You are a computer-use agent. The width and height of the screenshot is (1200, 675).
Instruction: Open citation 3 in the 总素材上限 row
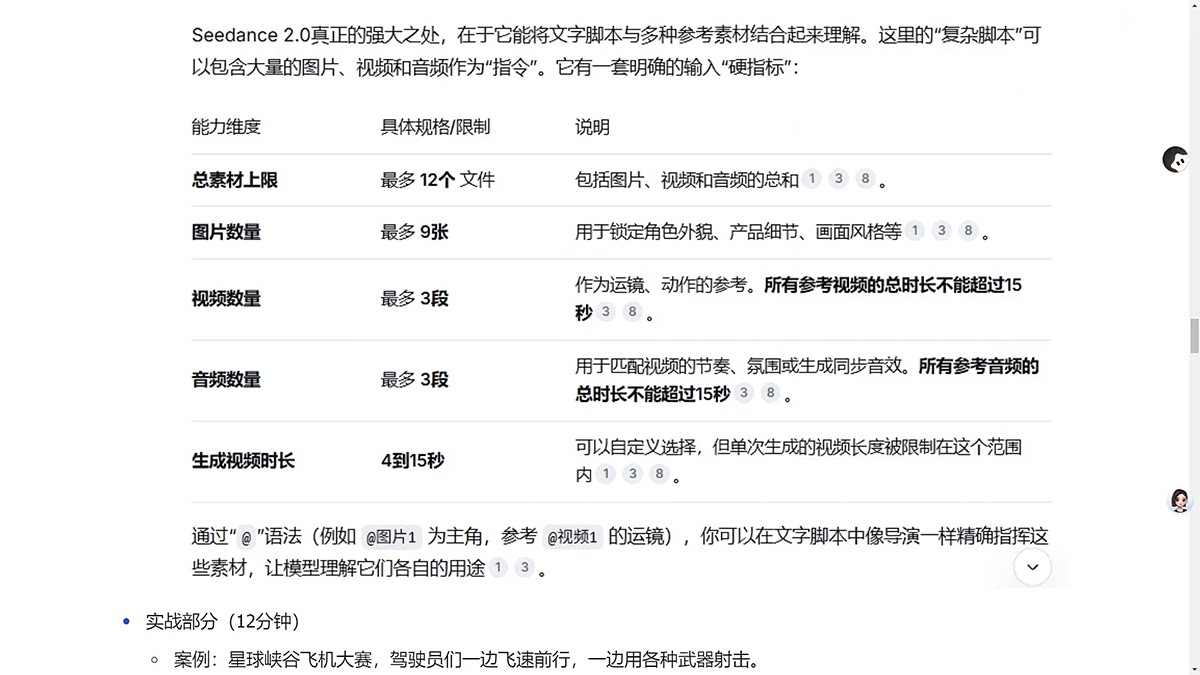[839, 180]
